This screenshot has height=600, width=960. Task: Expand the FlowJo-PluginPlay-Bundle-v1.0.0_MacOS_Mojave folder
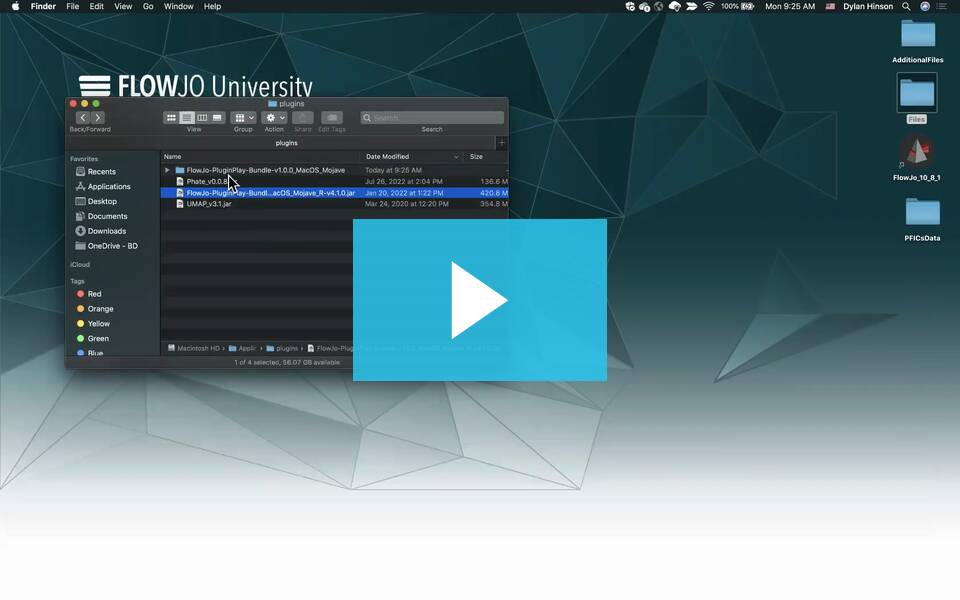coord(167,170)
